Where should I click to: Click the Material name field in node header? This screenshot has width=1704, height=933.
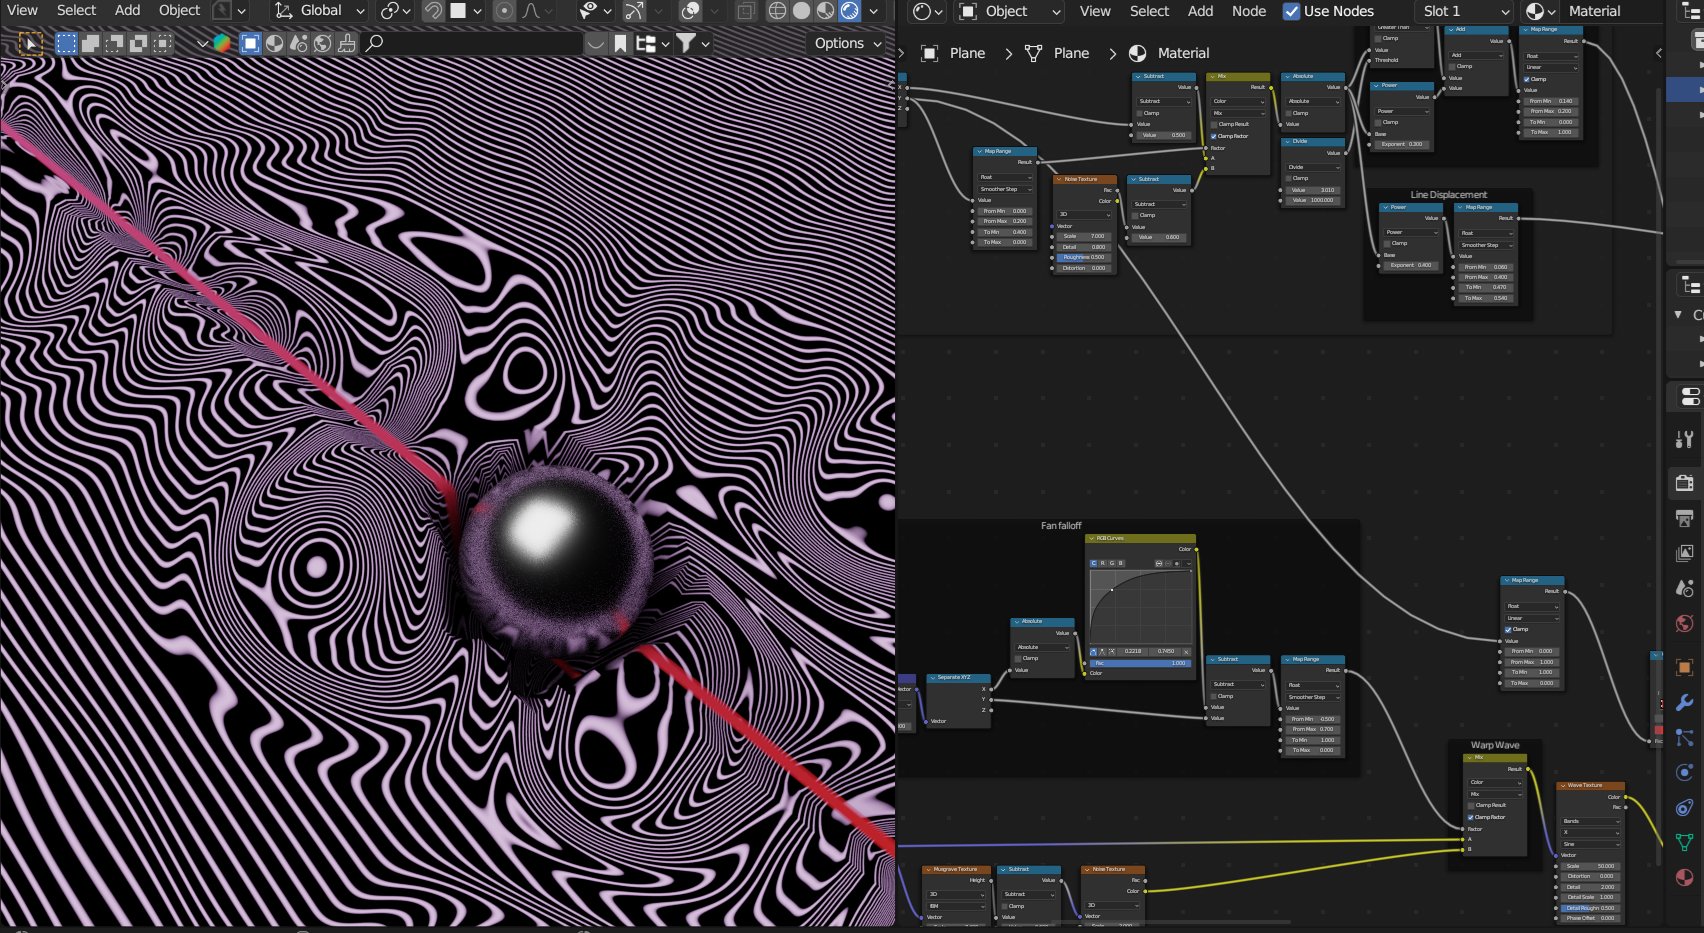(1612, 11)
